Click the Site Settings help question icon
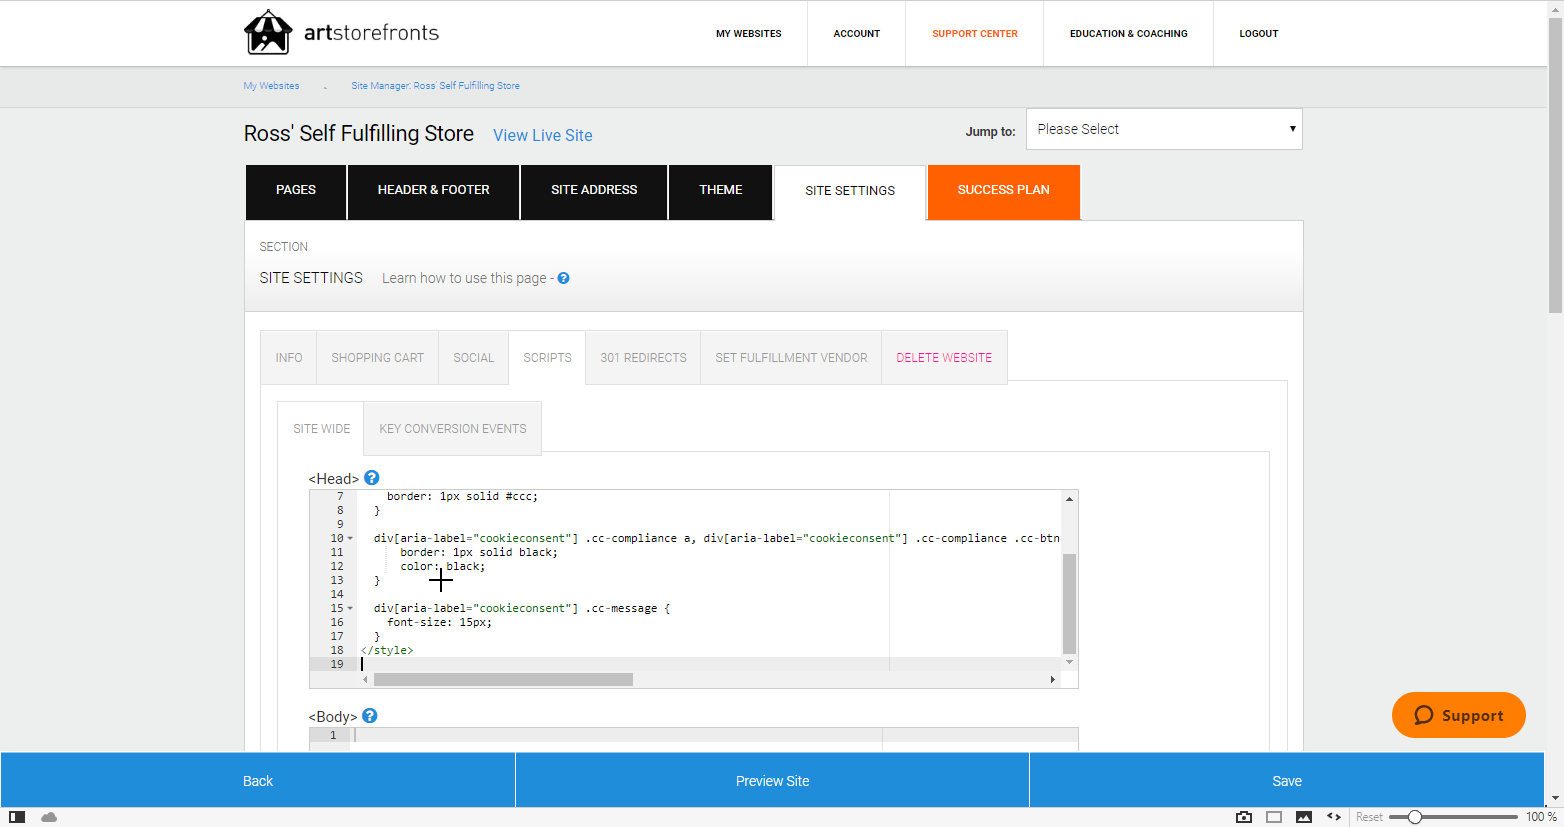The image size is (1564, 827). [564, 278]
